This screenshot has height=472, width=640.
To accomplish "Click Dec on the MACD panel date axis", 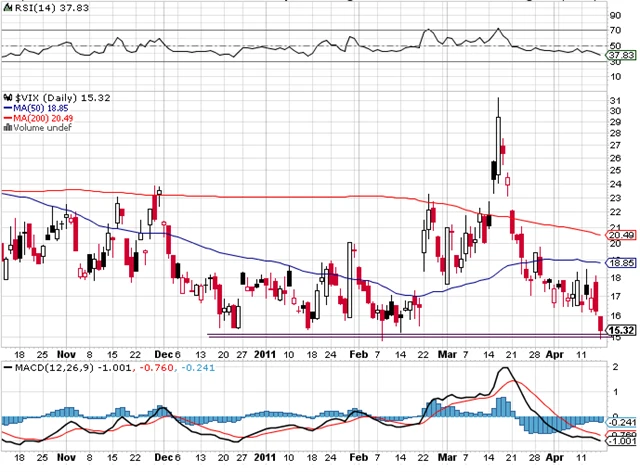I will [x=164, y=457].
